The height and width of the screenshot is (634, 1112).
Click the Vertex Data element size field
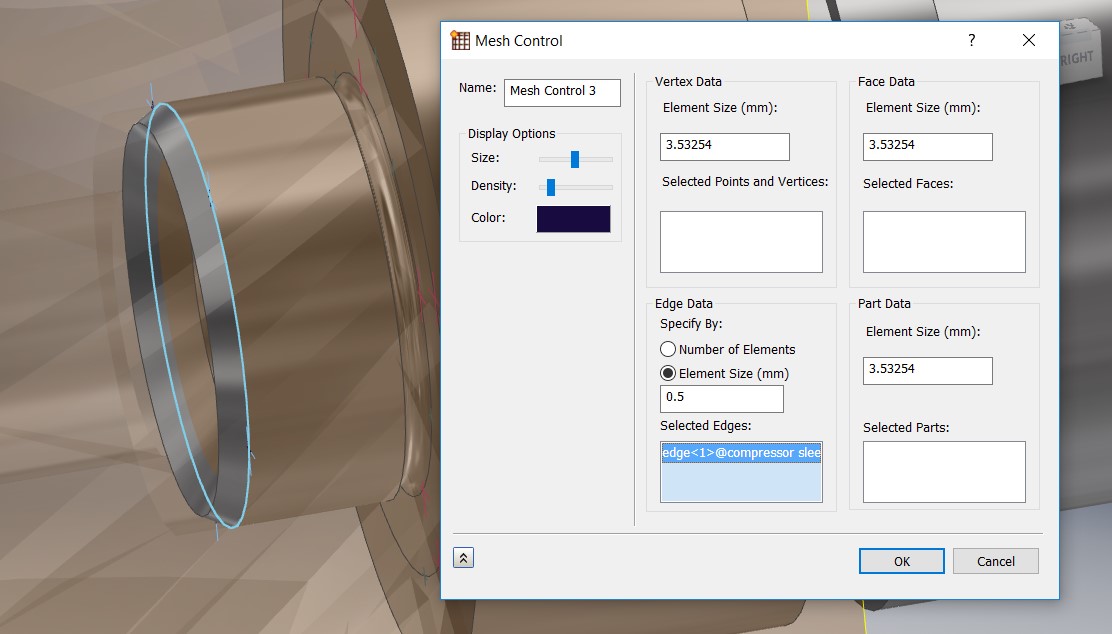724,146
